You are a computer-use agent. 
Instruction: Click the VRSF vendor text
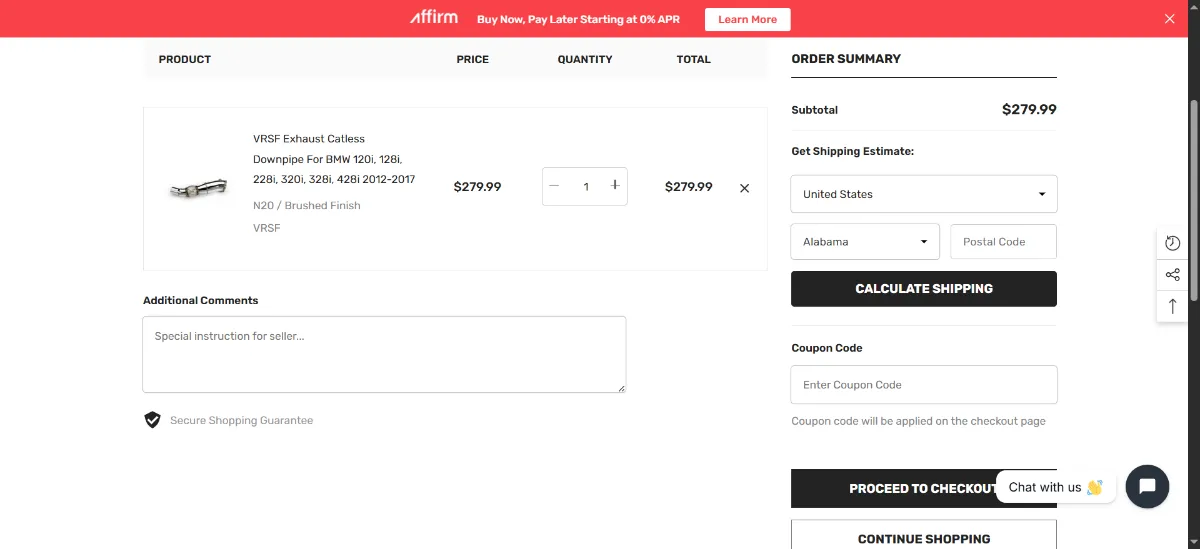[x=266, y=228]
